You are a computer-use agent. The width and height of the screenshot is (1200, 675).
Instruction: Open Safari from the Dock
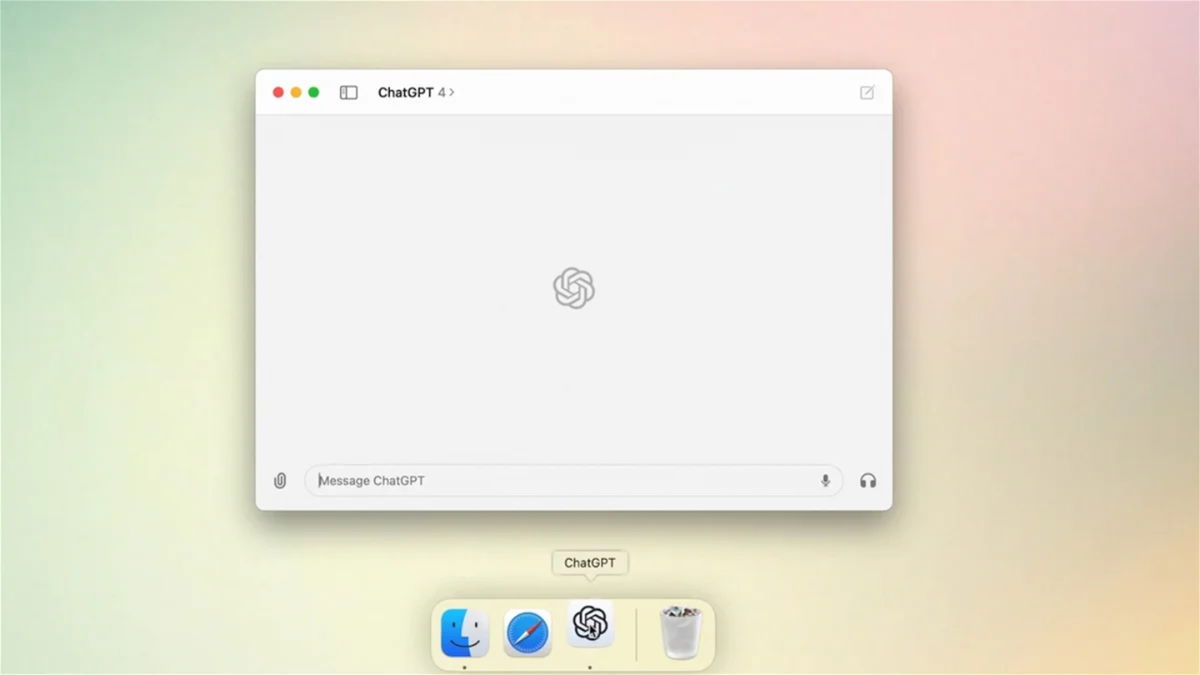(x=528, y=633)
